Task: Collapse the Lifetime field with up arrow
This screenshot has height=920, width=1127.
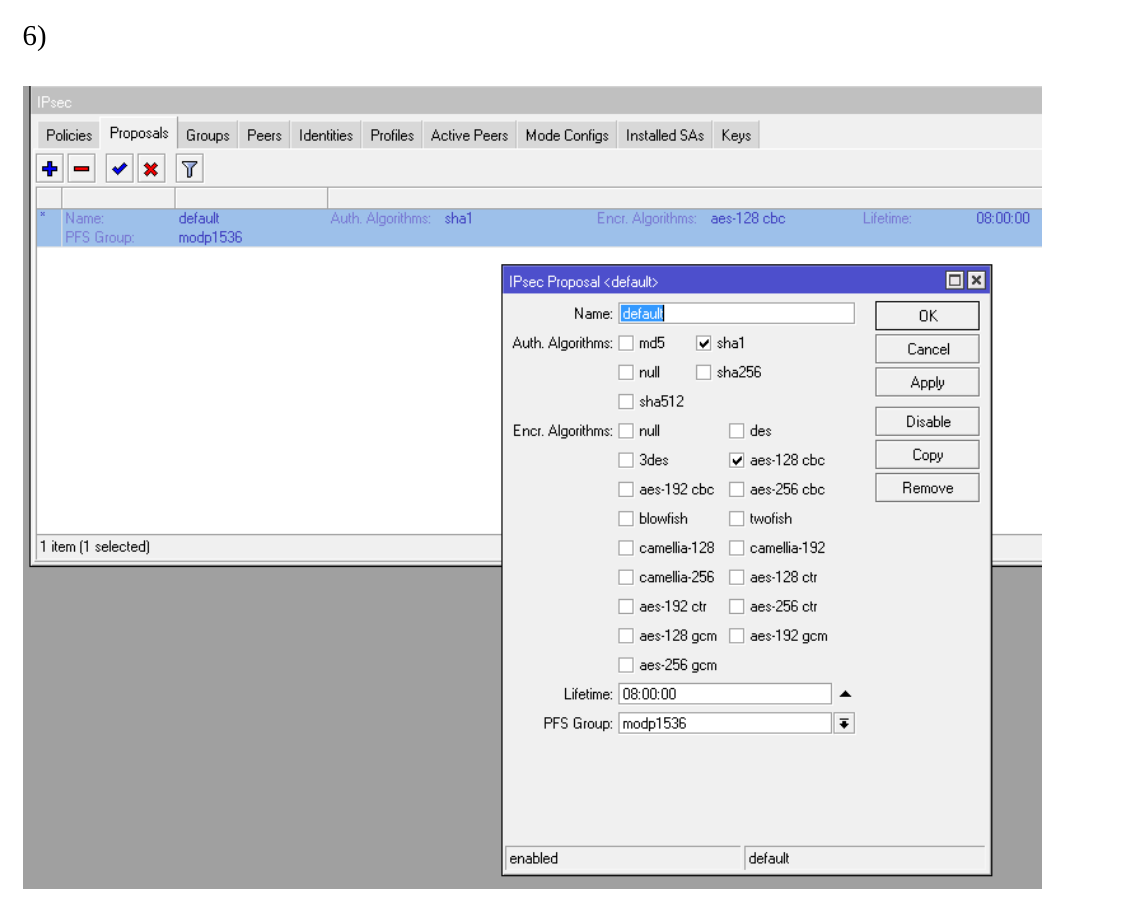Action: (844, 694)
